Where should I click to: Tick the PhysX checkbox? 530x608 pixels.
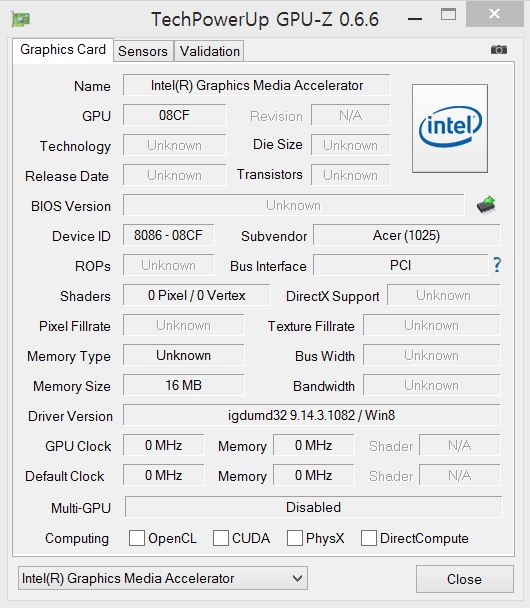tap(295, 538)
